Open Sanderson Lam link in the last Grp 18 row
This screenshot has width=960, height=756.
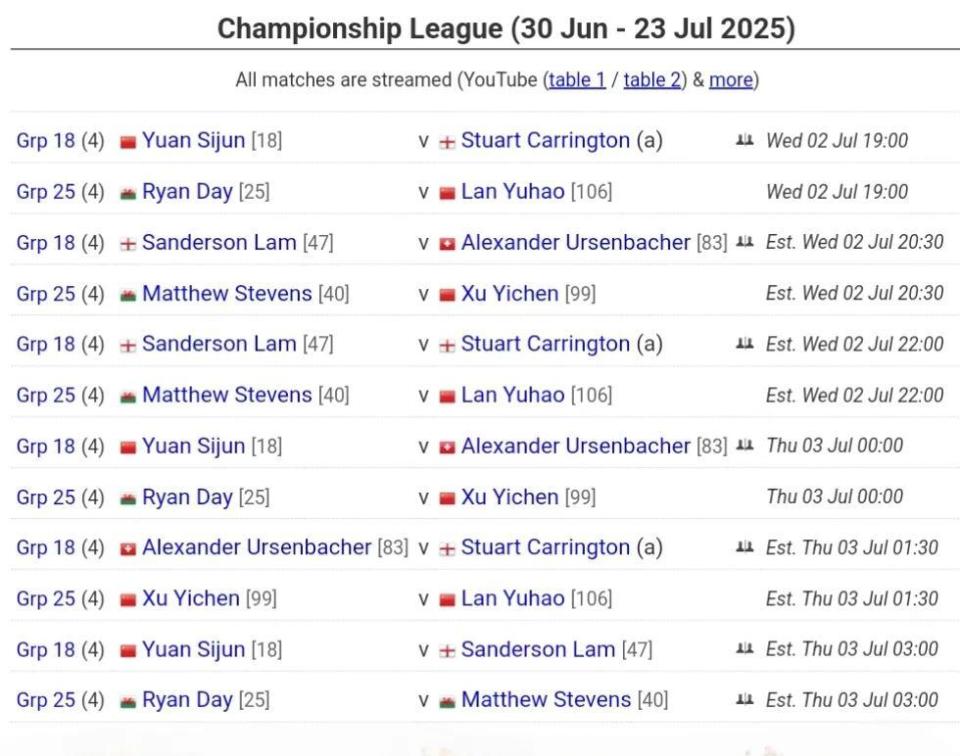[x=538, y=649]
